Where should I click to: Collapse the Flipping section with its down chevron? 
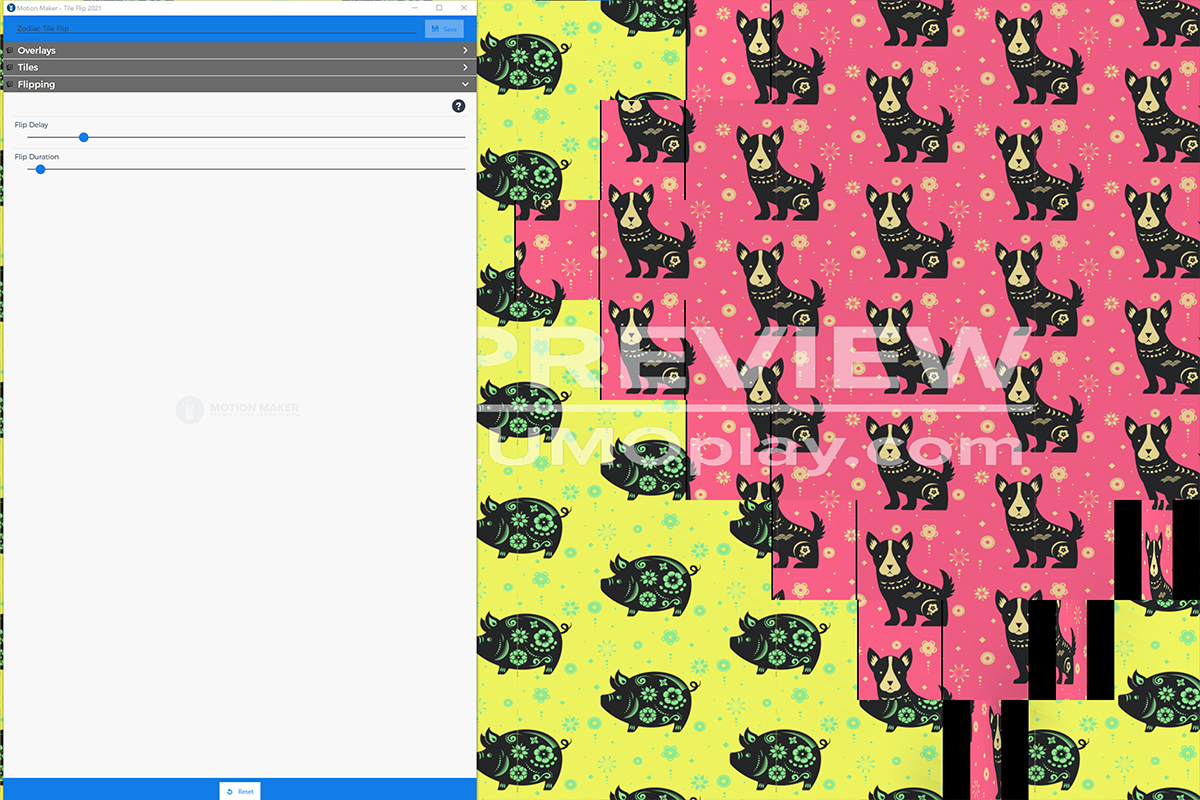pyautogui.click(x=465, y=85)
